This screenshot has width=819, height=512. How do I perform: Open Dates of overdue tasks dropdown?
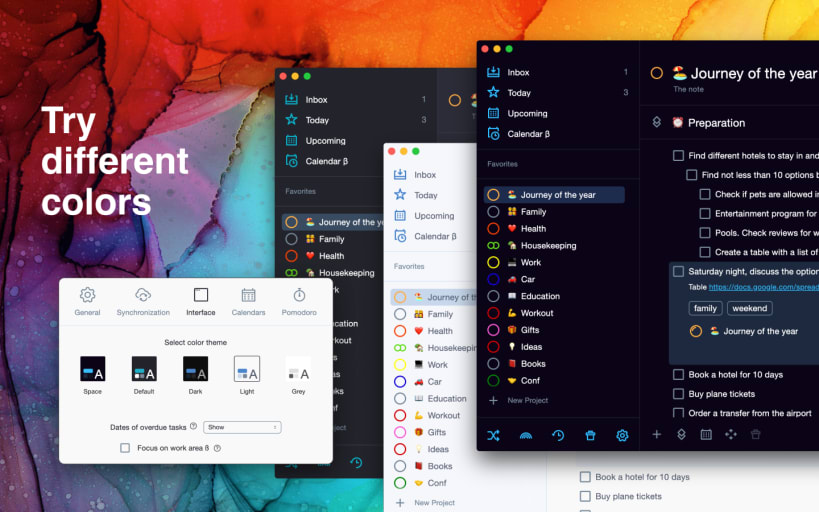(x=242, y=427)
